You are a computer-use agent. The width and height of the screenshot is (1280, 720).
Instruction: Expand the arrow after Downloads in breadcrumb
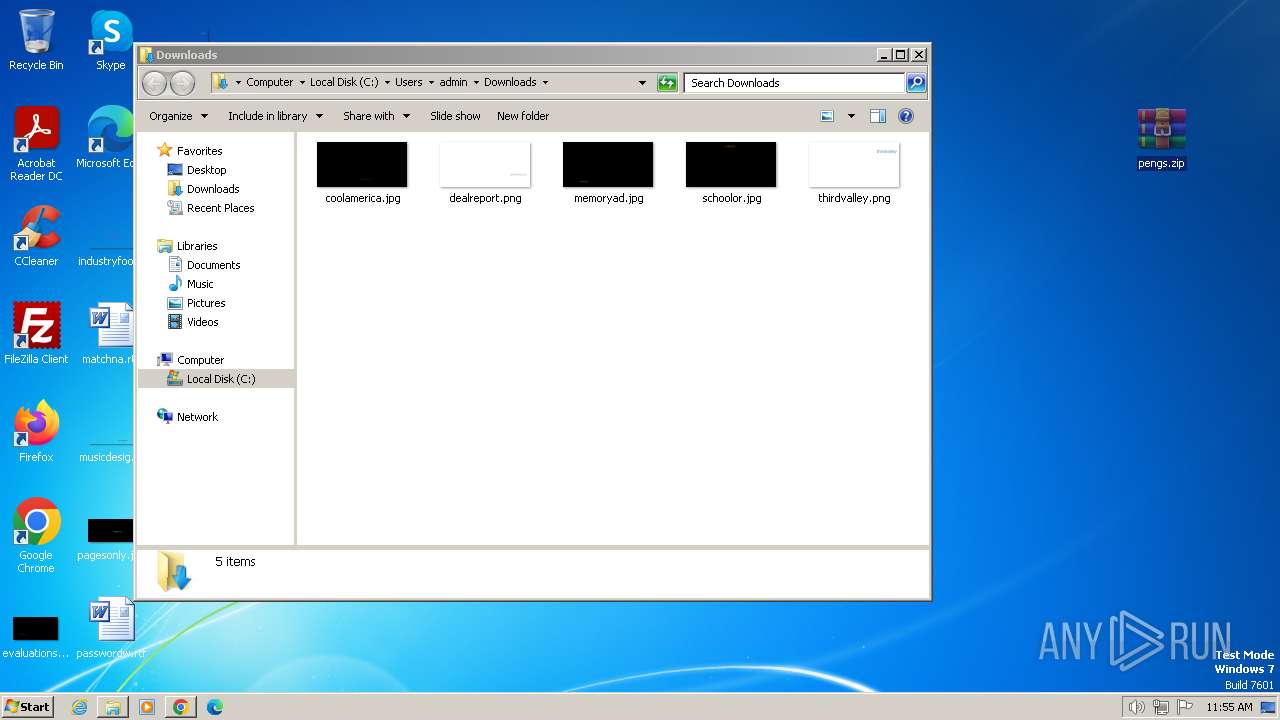click(545, 82)
